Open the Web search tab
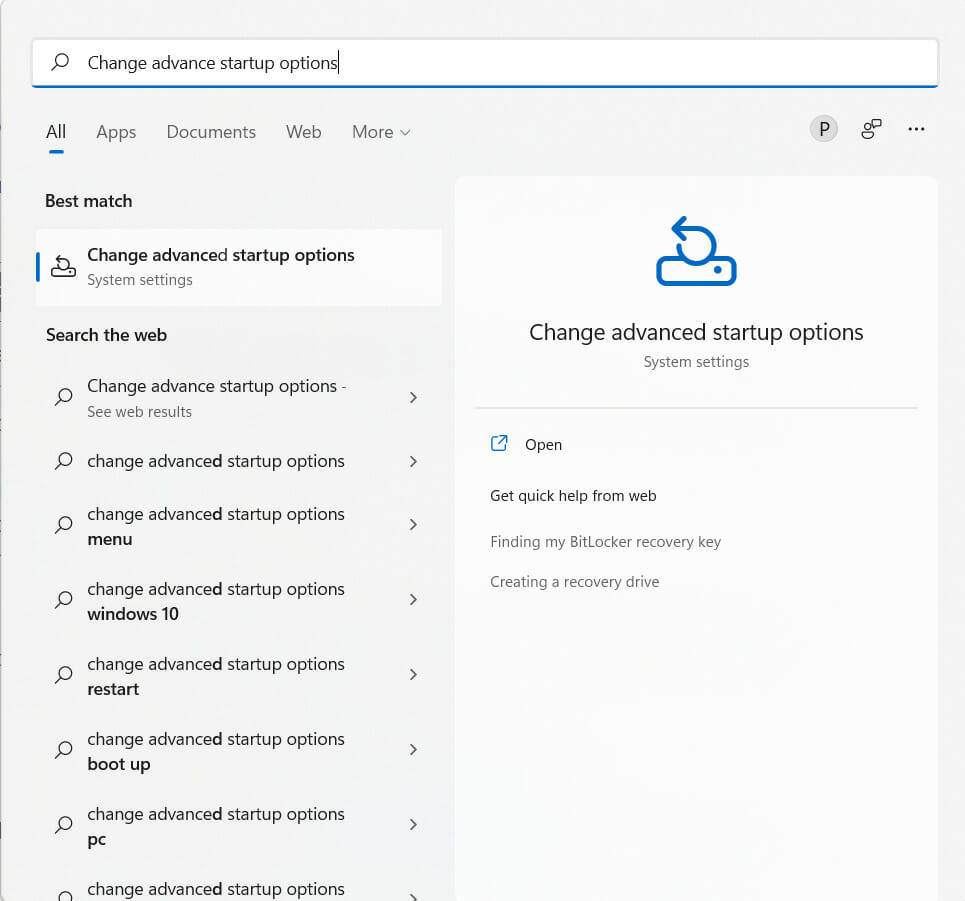 coord(303,131)
